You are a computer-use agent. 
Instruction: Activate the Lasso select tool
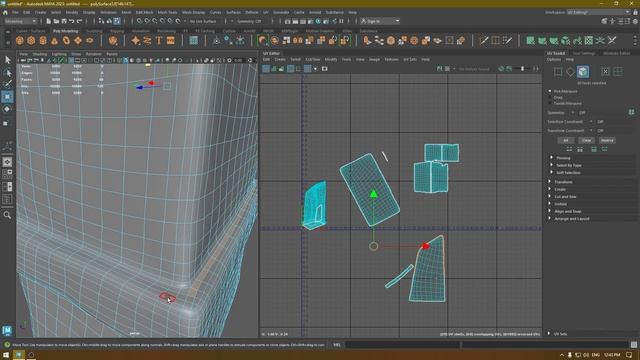click(x=7, y=73)
